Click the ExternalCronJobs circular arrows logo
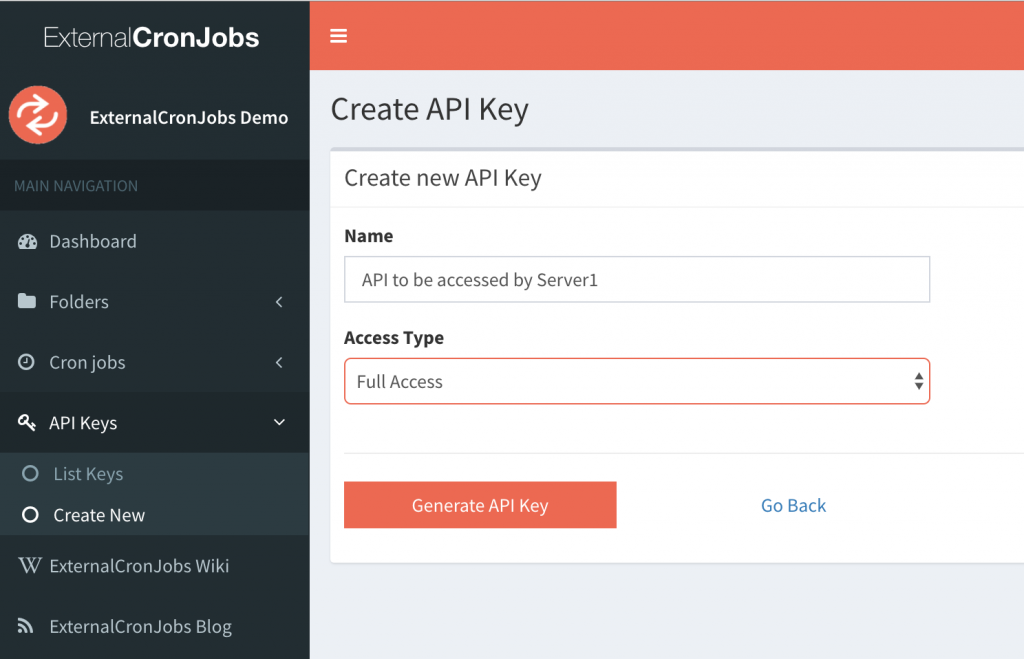 [38, 115]
